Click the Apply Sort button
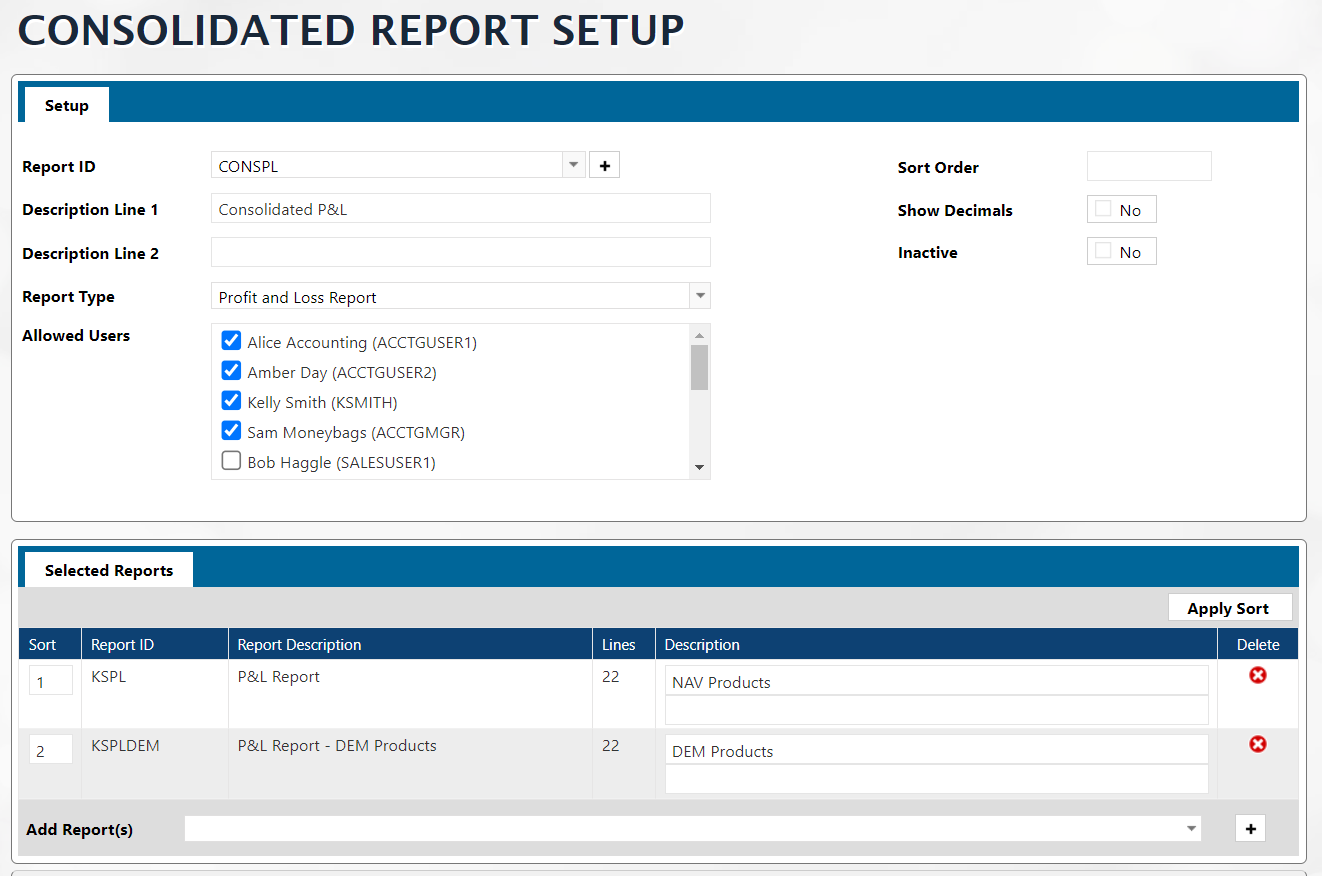The image size is (1322, 876). [1229, 608]
